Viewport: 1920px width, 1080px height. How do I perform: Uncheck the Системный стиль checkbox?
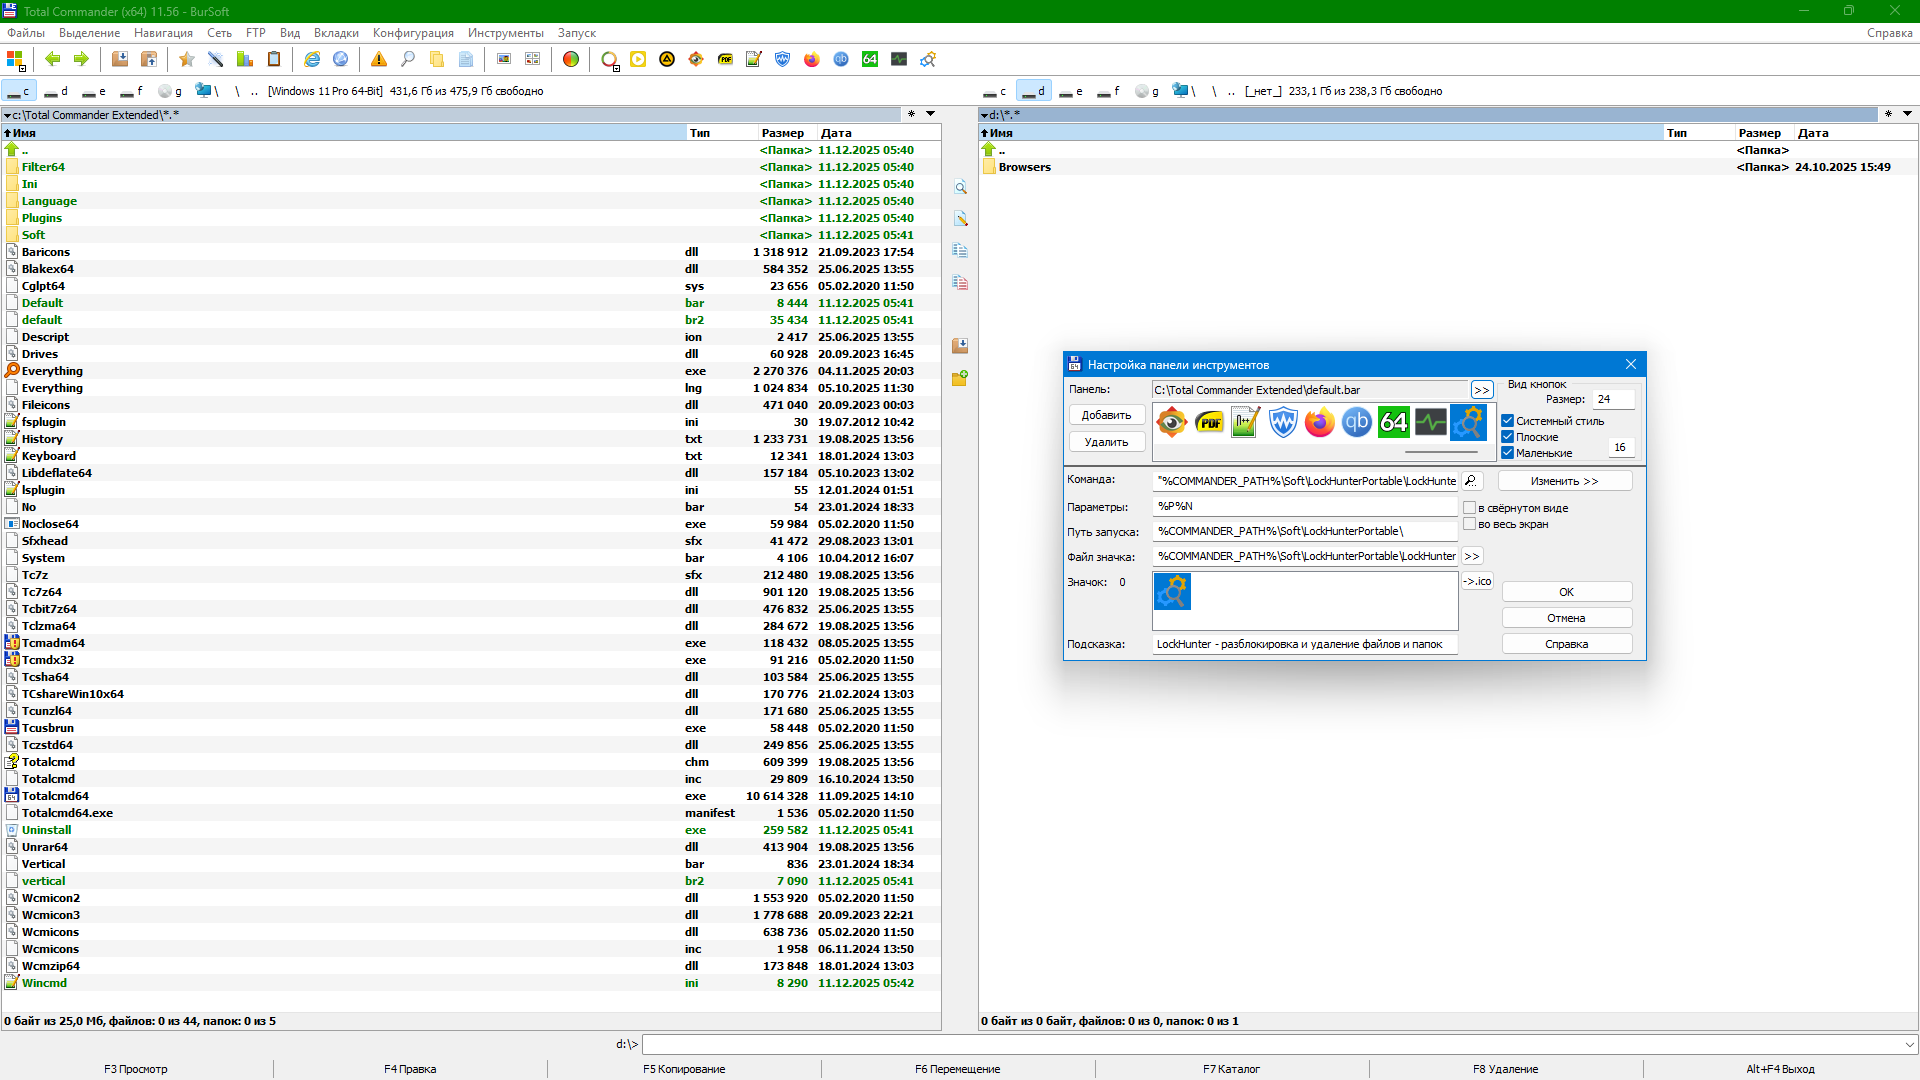[1507, 421]
